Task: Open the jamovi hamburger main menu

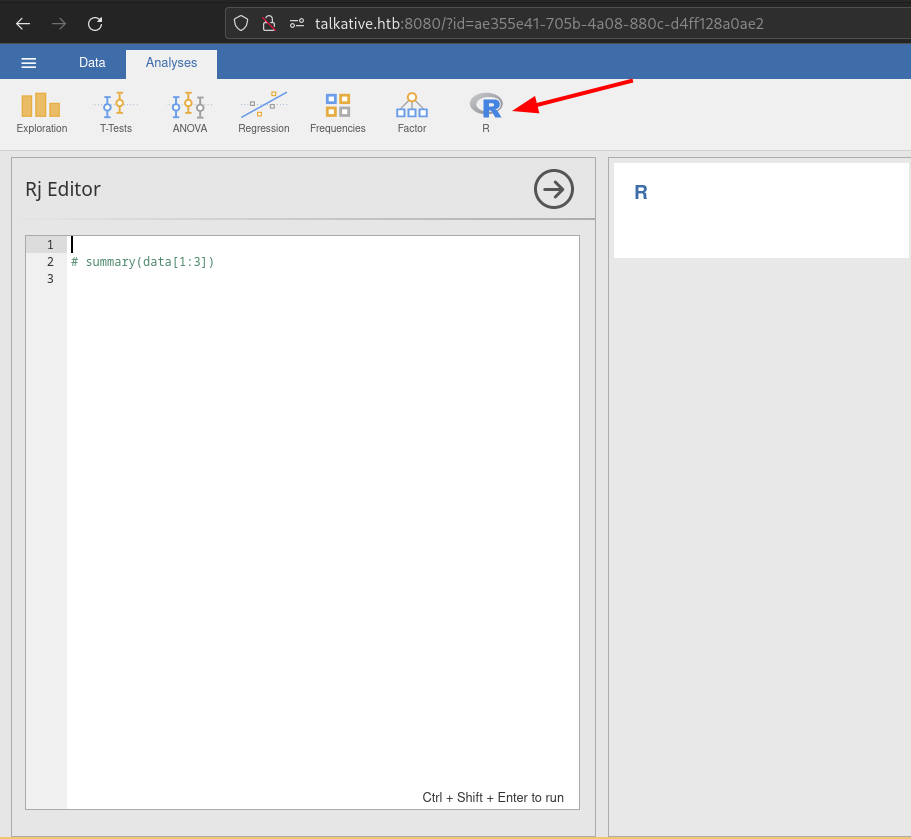Action: click(x=29, y=63)
